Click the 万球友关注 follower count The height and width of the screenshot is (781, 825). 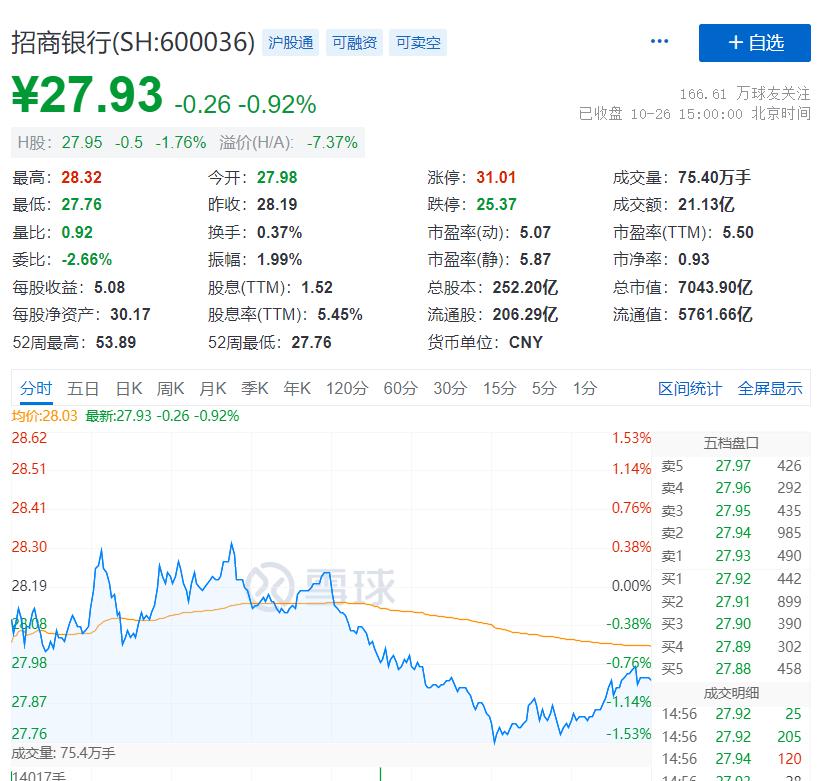point(744,94)
